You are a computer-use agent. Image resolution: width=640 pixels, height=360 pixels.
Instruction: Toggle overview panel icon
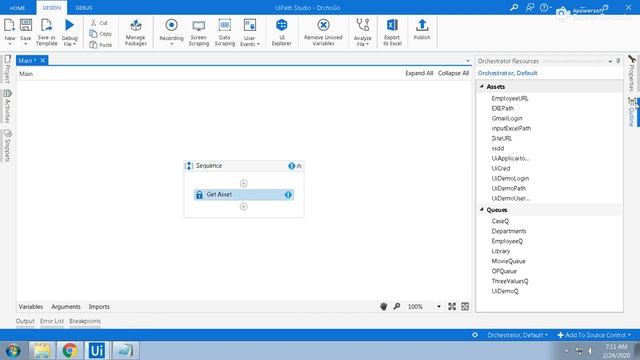click(x=465, y=307)
